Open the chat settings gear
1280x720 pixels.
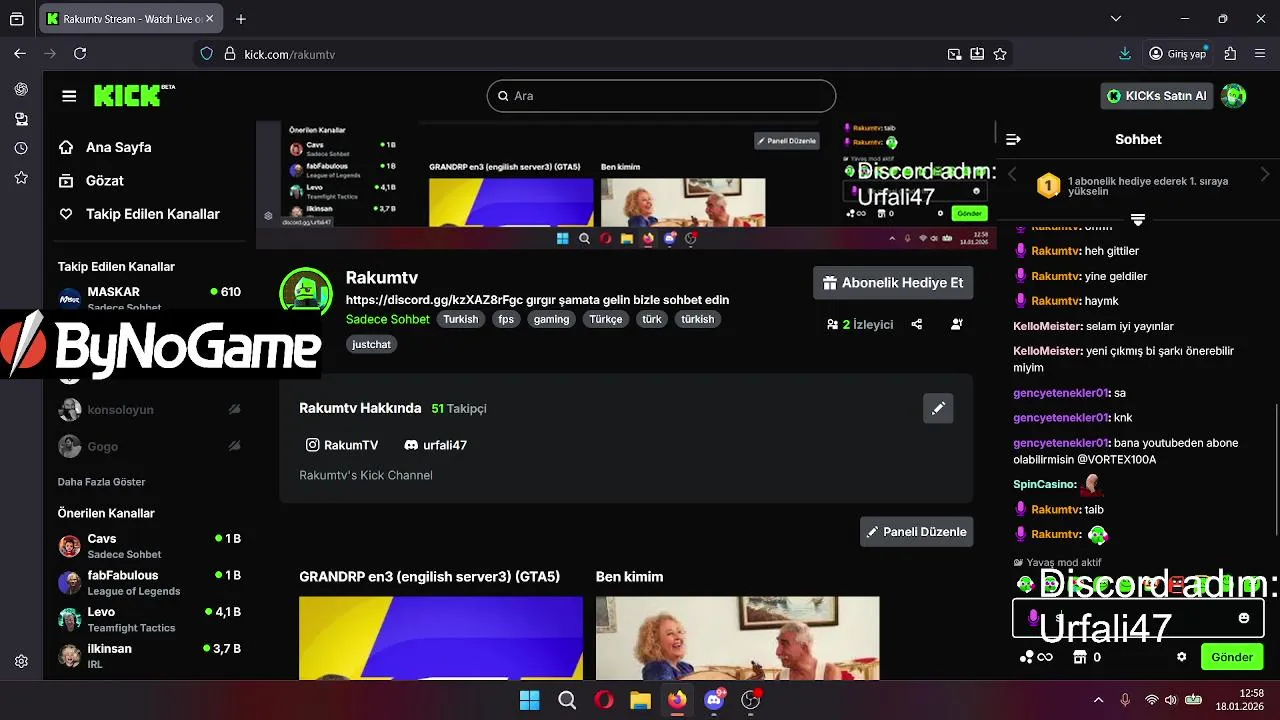tap(1181, 657)
